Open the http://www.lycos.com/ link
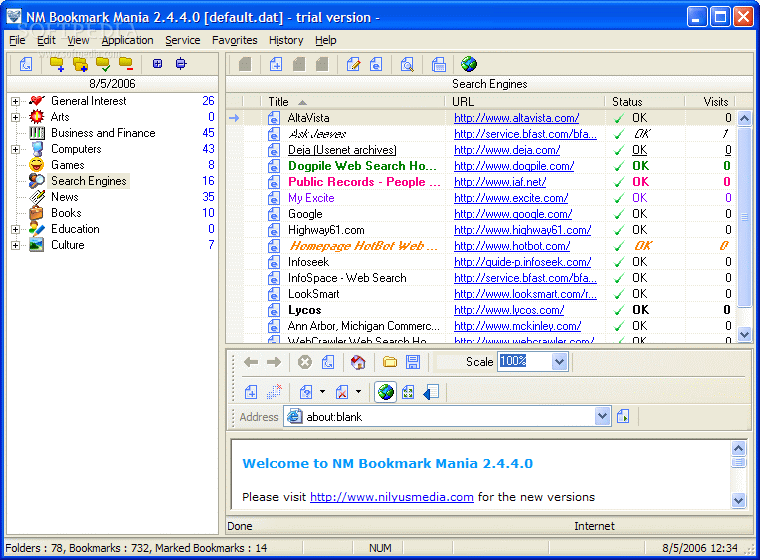Image resolution: width=760 pixels, height=560 pixels. [x=509, y=310]
